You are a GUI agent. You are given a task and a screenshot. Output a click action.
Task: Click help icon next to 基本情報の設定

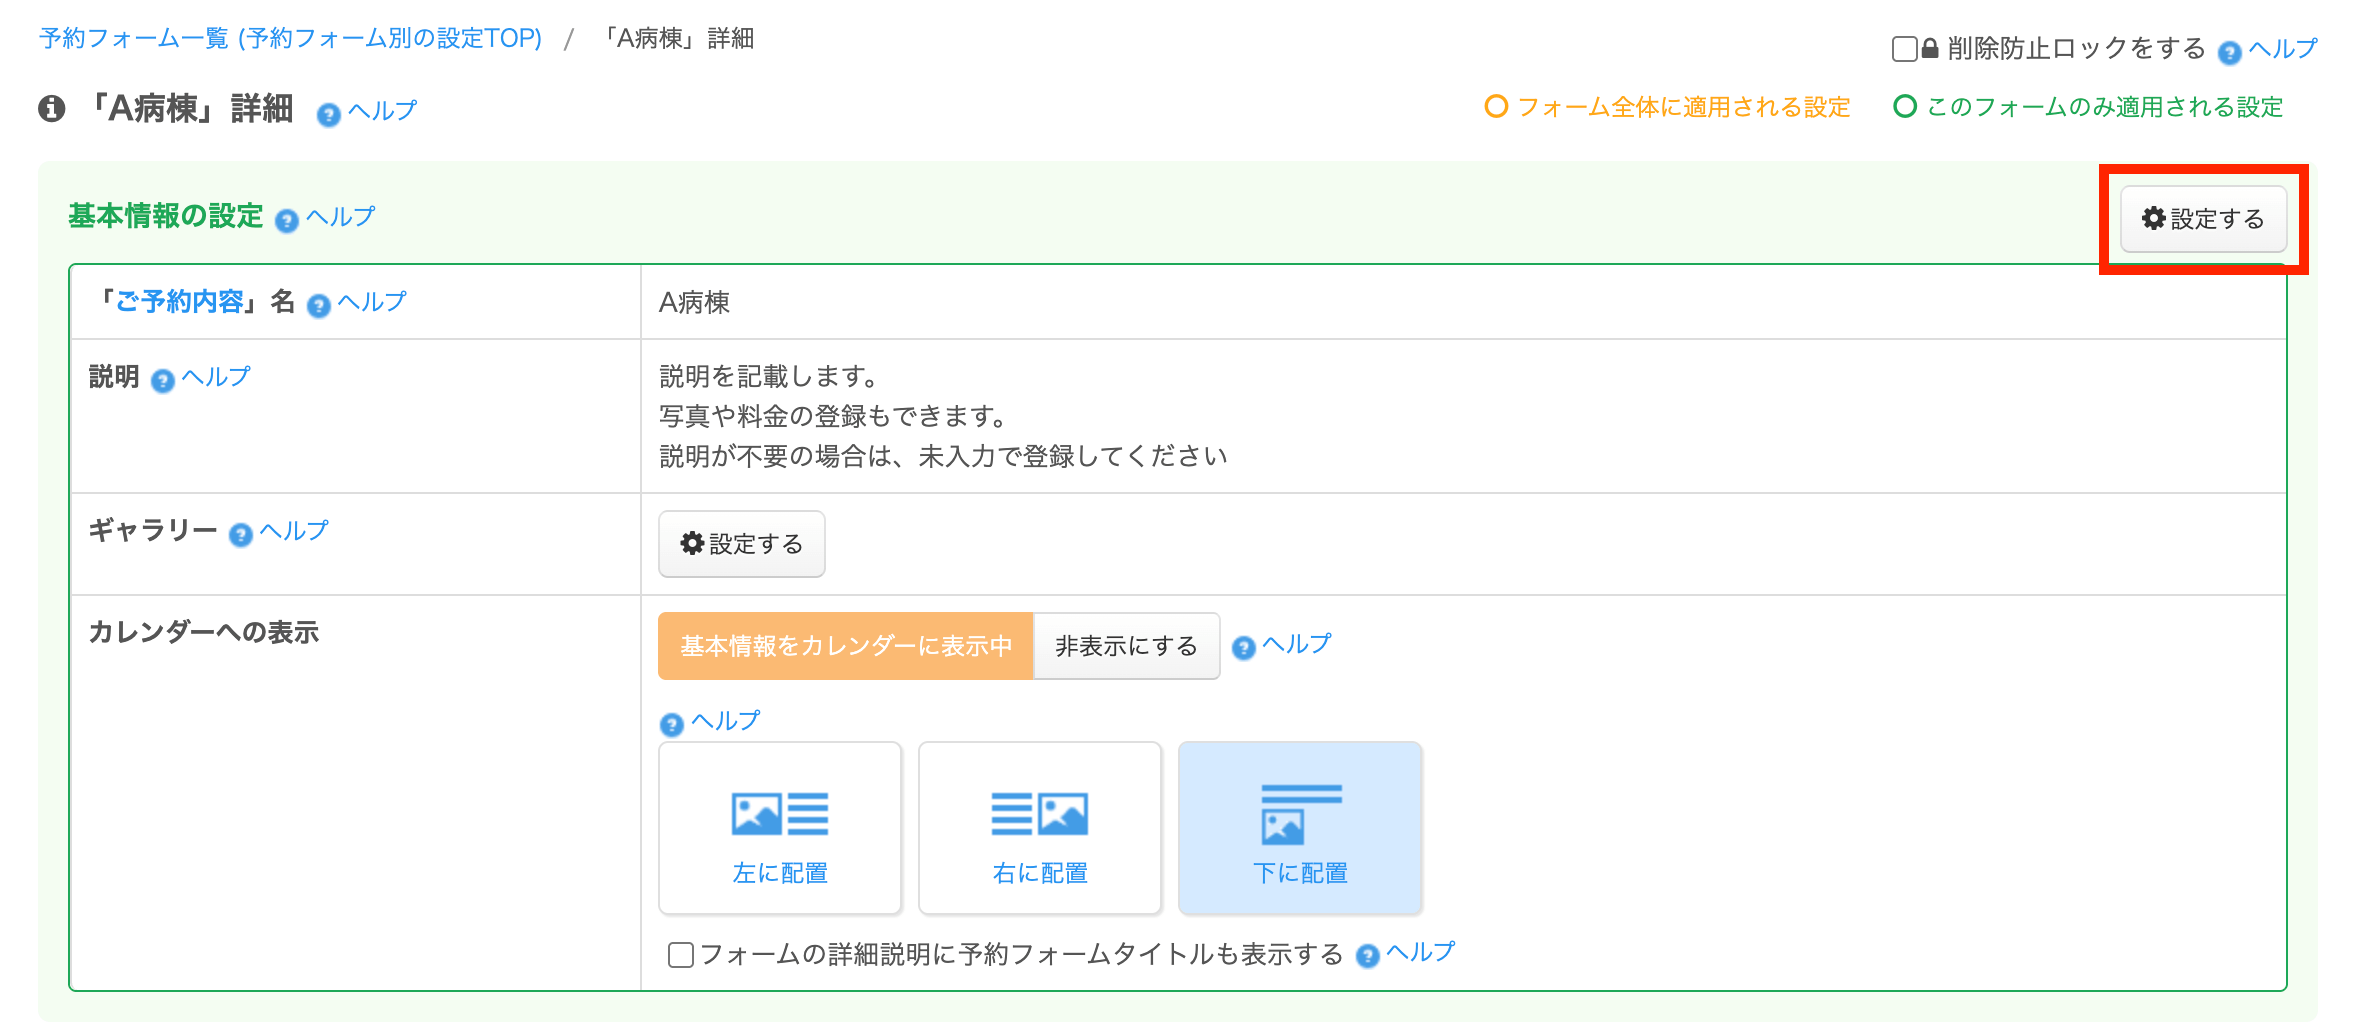click(x=287, y=221)
